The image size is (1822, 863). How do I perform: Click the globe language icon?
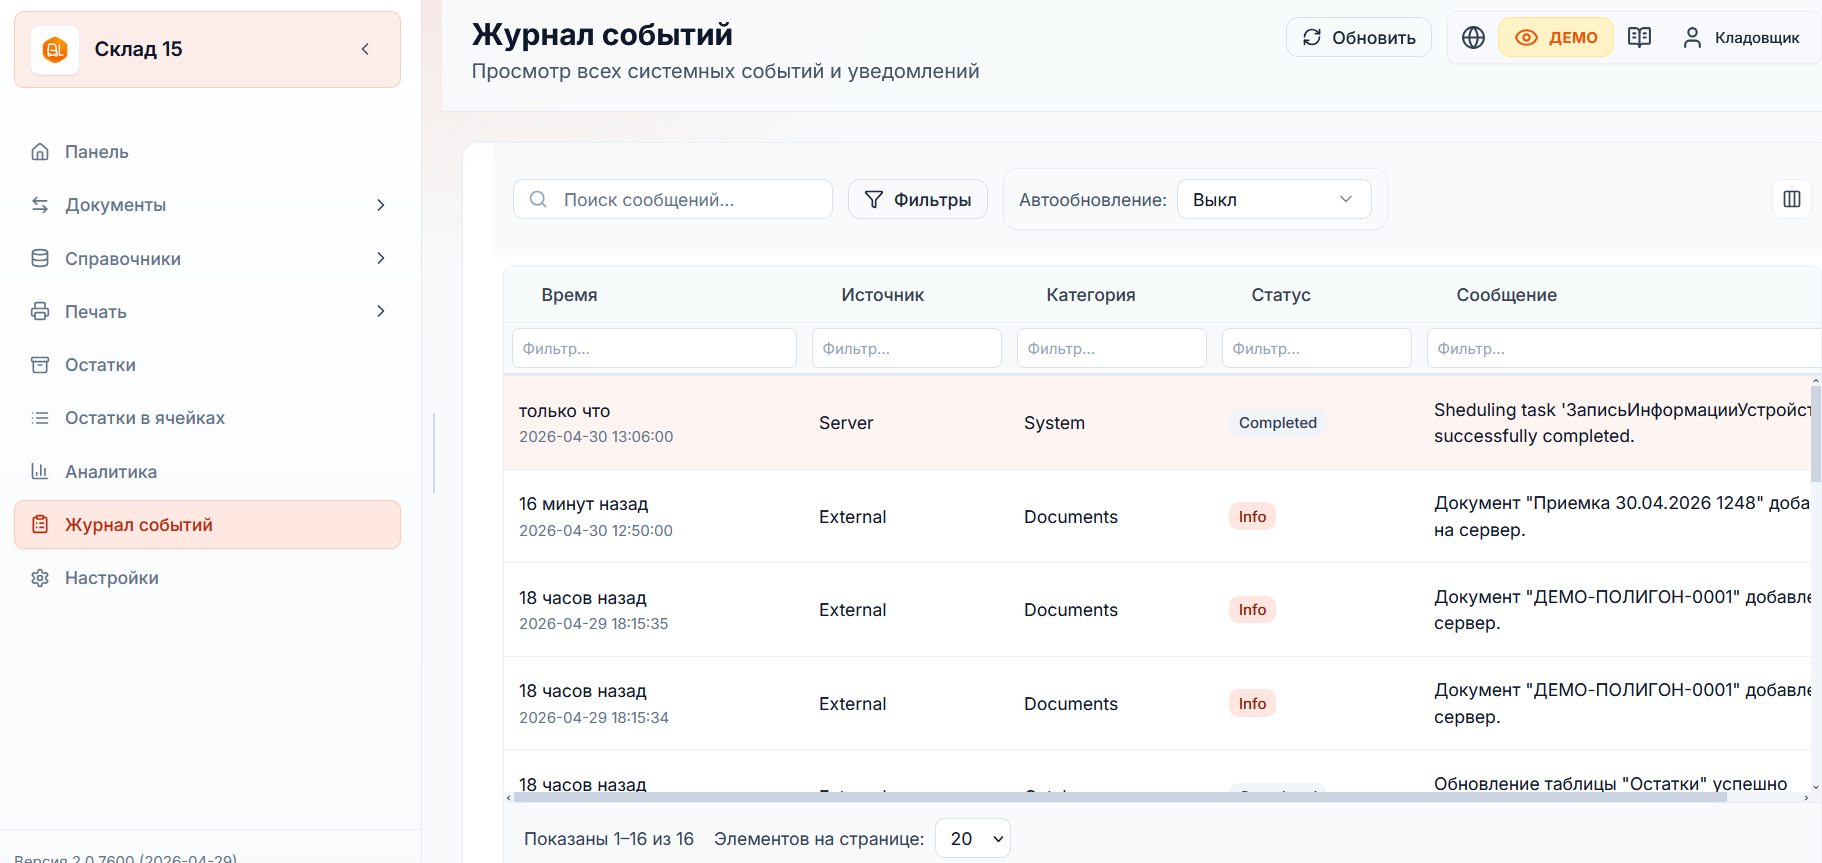(x=1473, y=37)
